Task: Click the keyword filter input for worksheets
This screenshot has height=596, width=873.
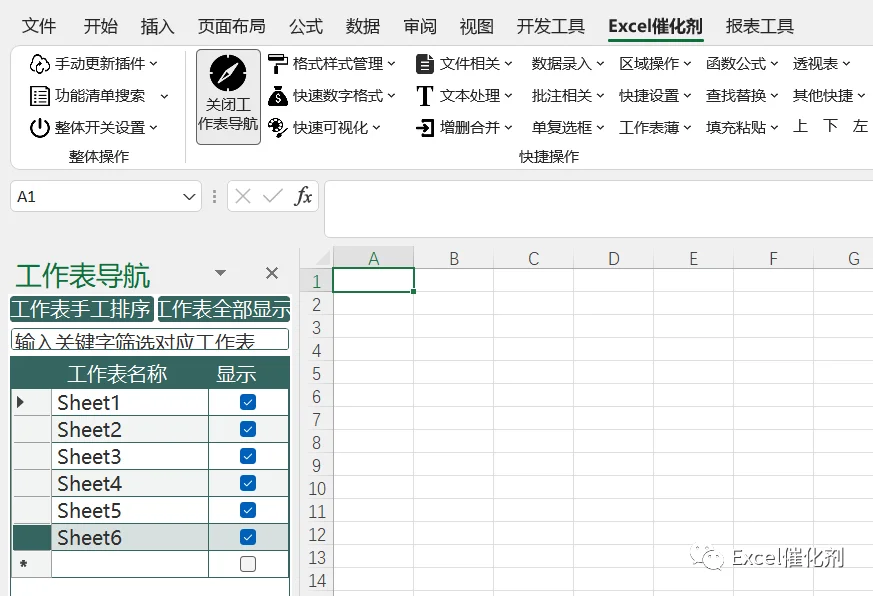Action: click(x=150, y=339)
